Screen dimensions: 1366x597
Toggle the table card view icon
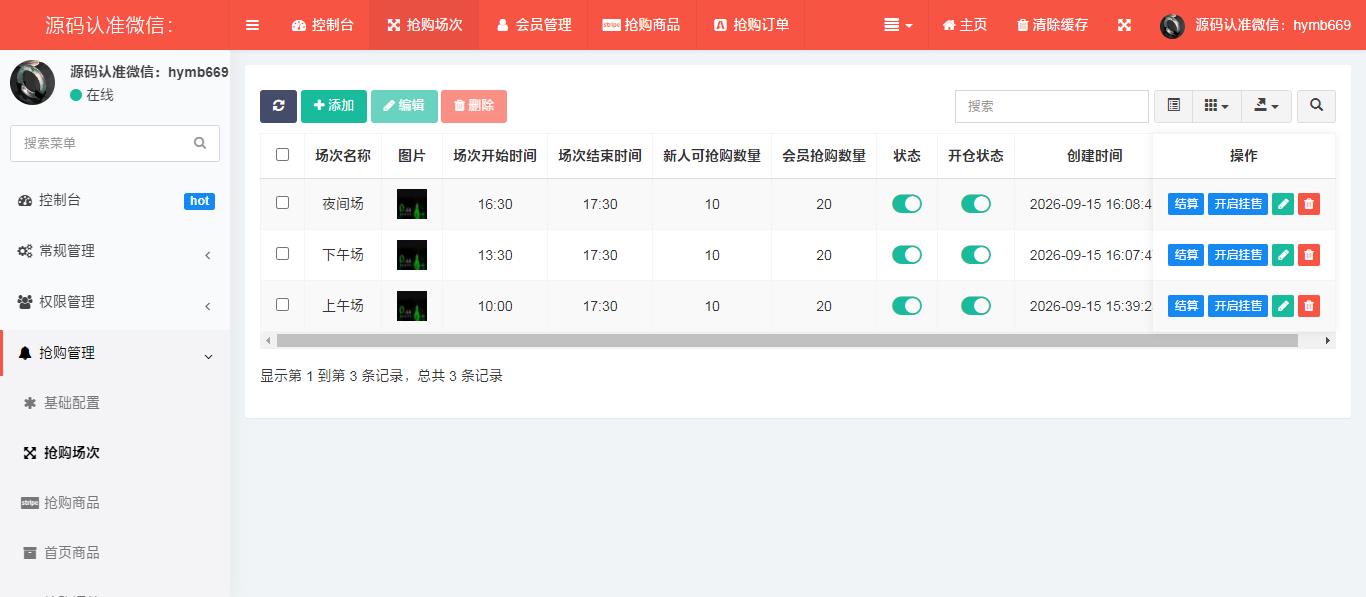1173,106
